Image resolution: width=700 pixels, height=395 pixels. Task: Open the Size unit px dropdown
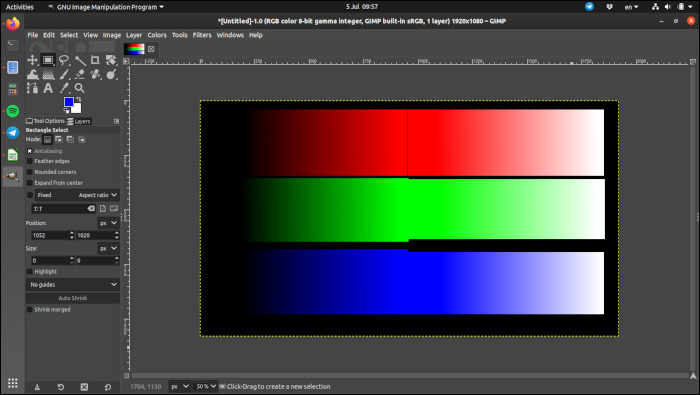click(x=108, y=248)
